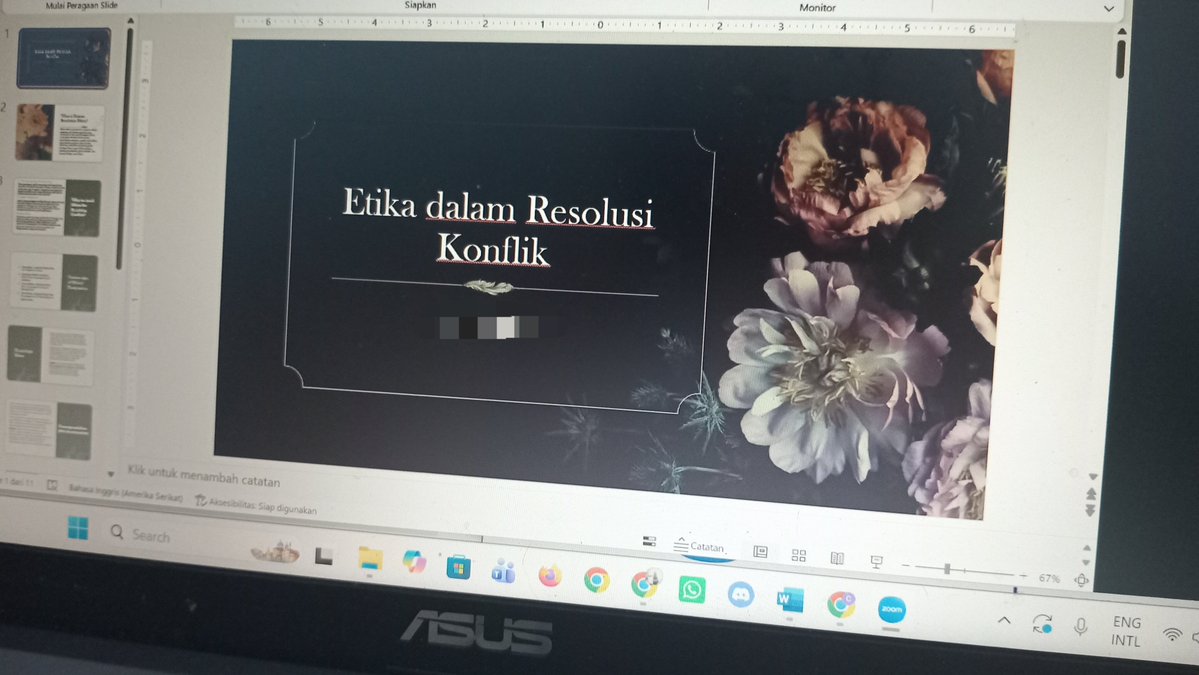Image resolution: width=1199 pixels, height=675 pixels.
Task: Click editor scroll down arrow
Action: (1093, 476)
